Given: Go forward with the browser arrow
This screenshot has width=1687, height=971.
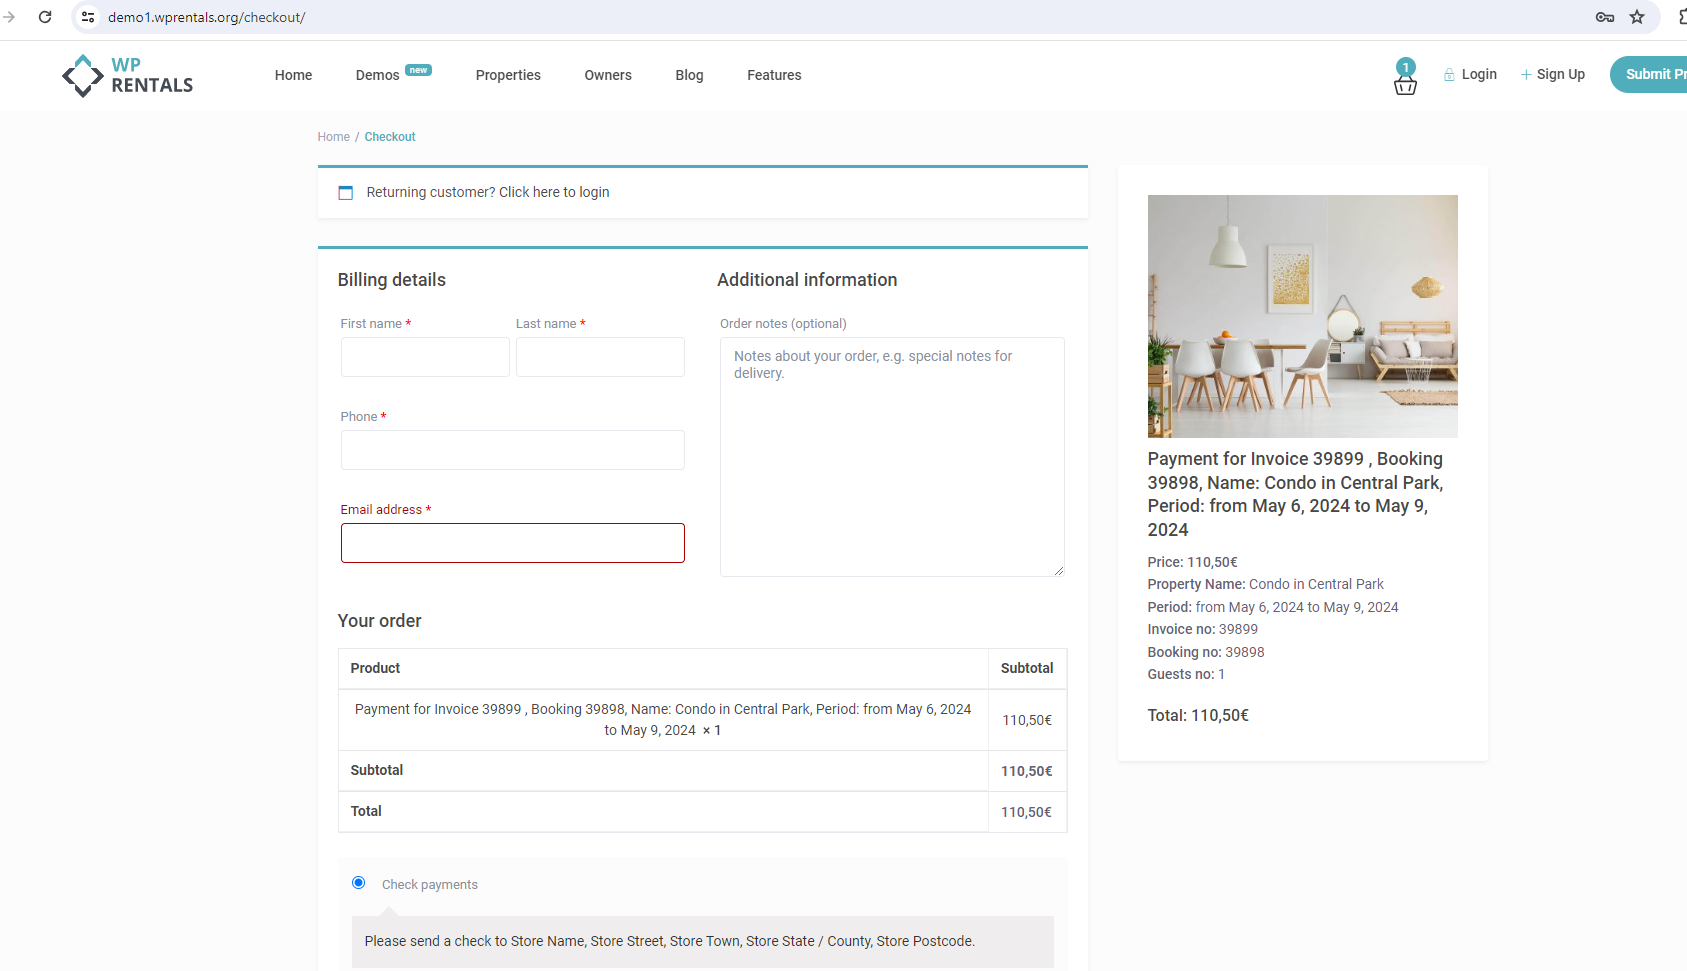Looking at the screenshot, I should point(9,17).
